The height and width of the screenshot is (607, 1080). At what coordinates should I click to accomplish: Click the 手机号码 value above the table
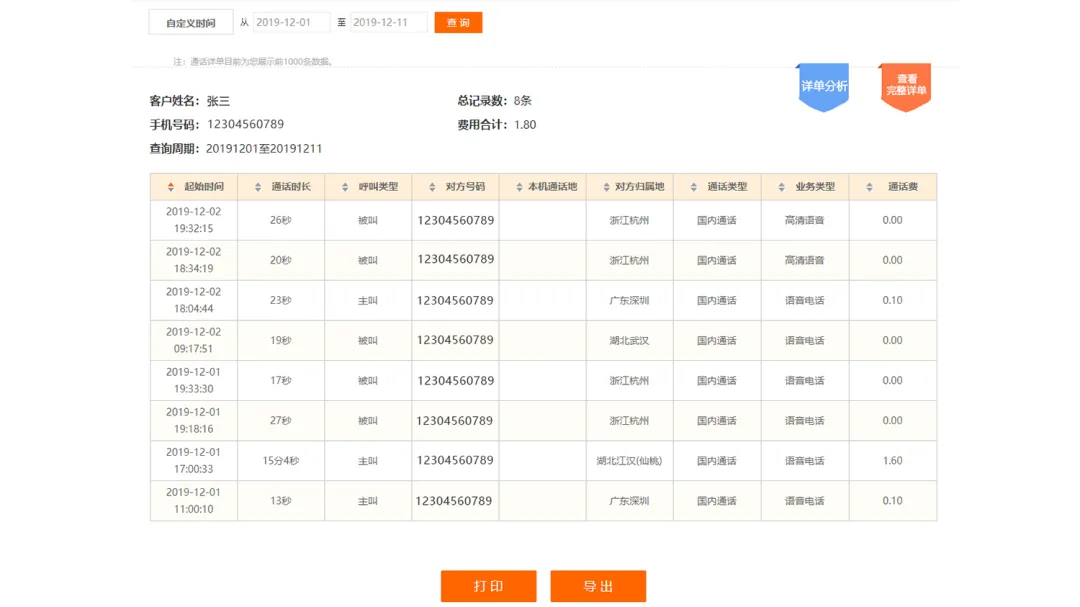tap(245, 124)
